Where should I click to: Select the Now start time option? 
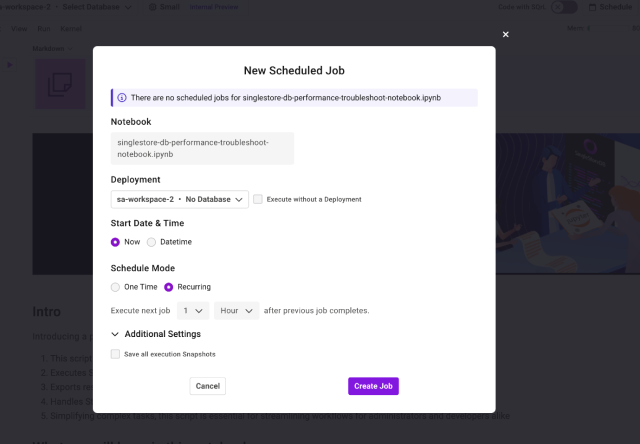point(116,242)
